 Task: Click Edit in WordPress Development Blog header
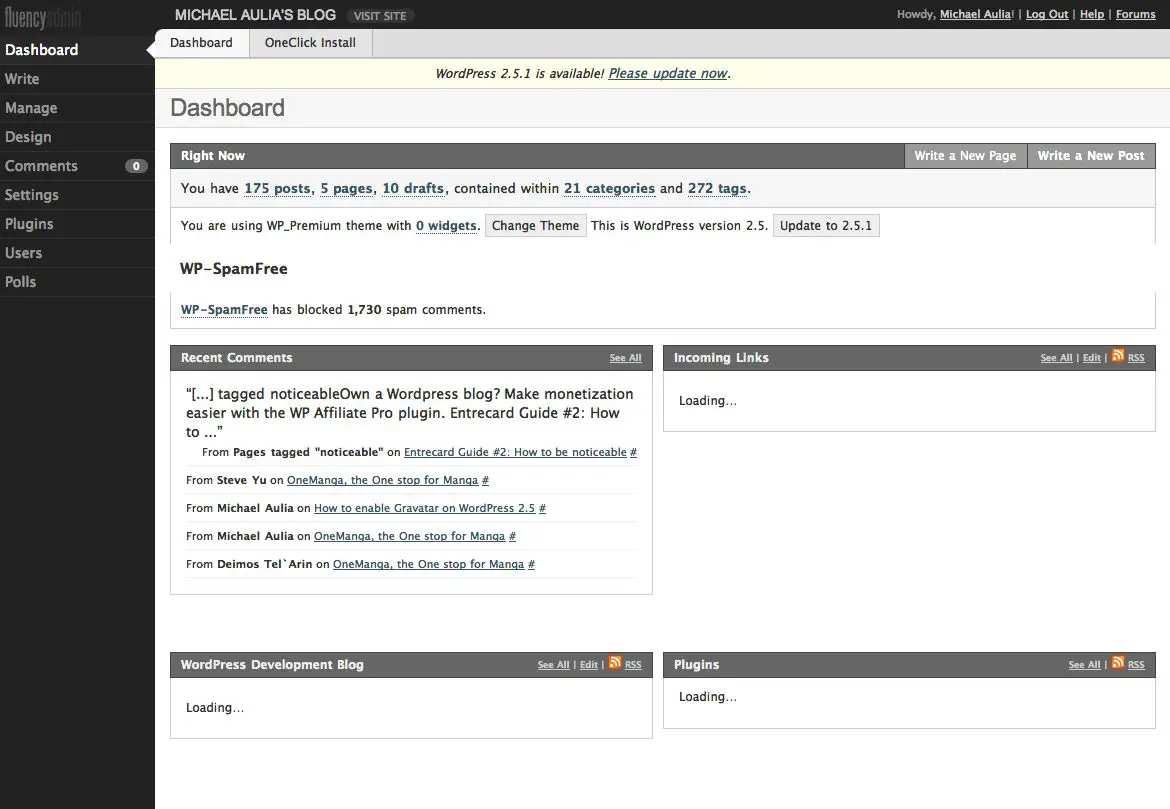(x=589, y=665)
